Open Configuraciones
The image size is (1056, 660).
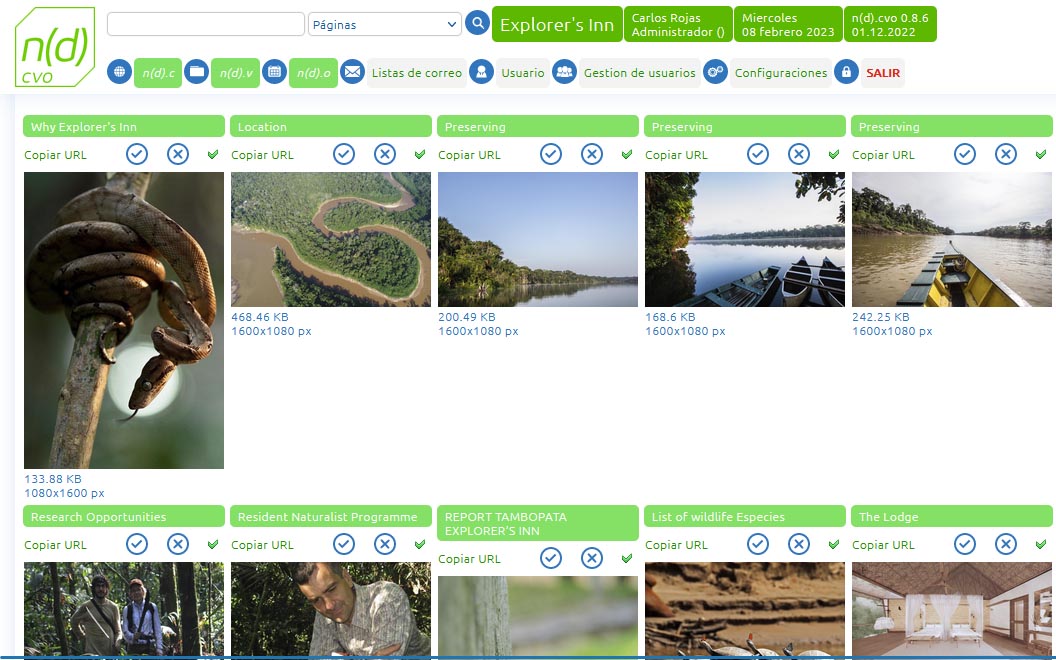click(781, 73)
